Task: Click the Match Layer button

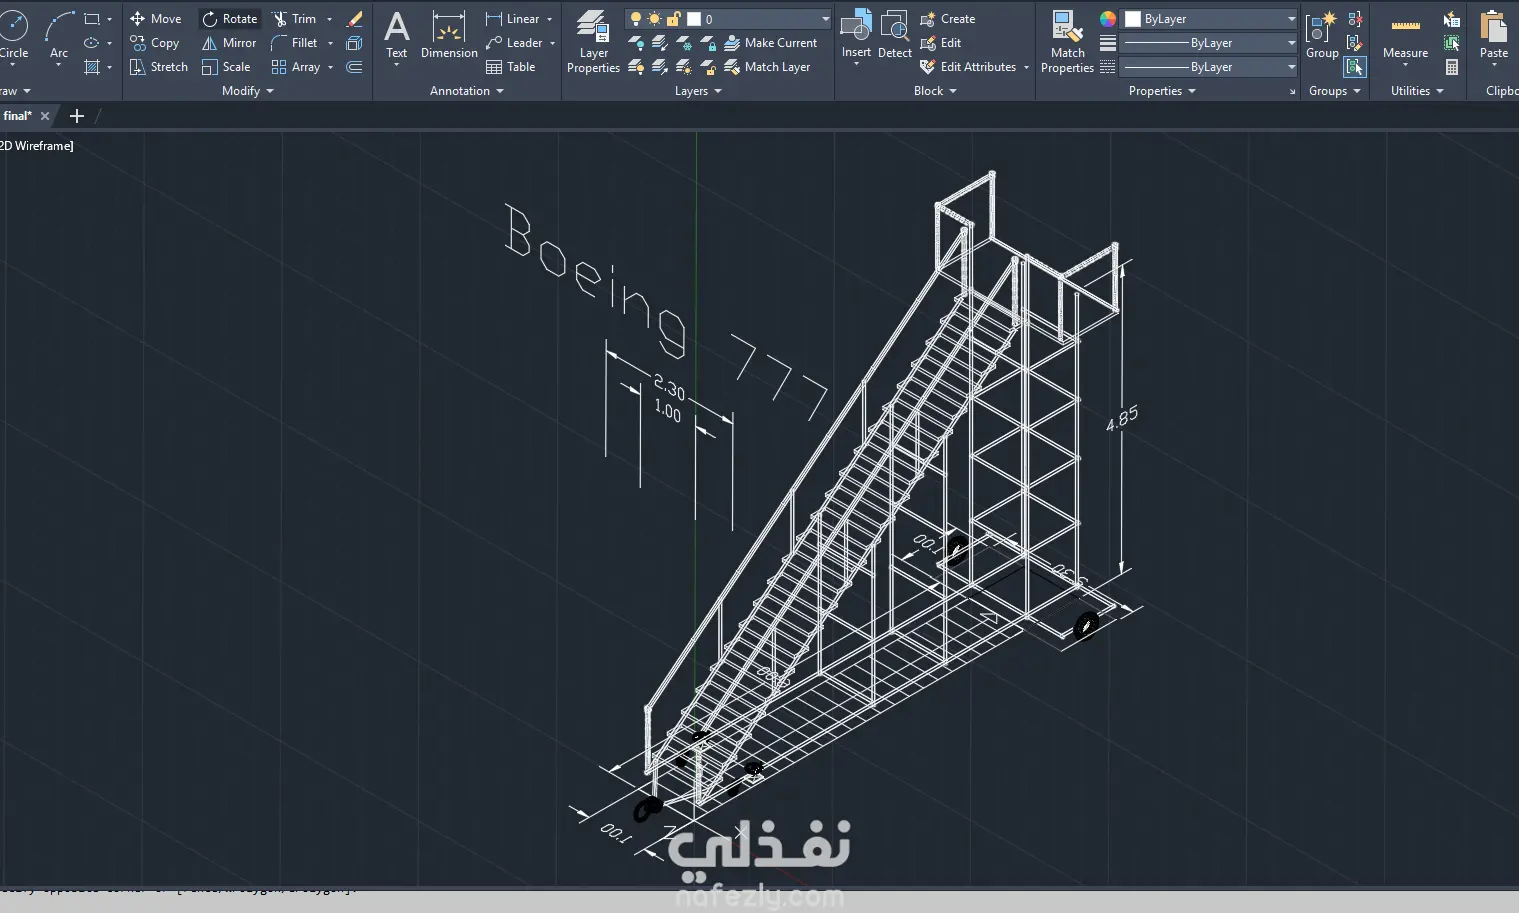Action: pos(767,67)
